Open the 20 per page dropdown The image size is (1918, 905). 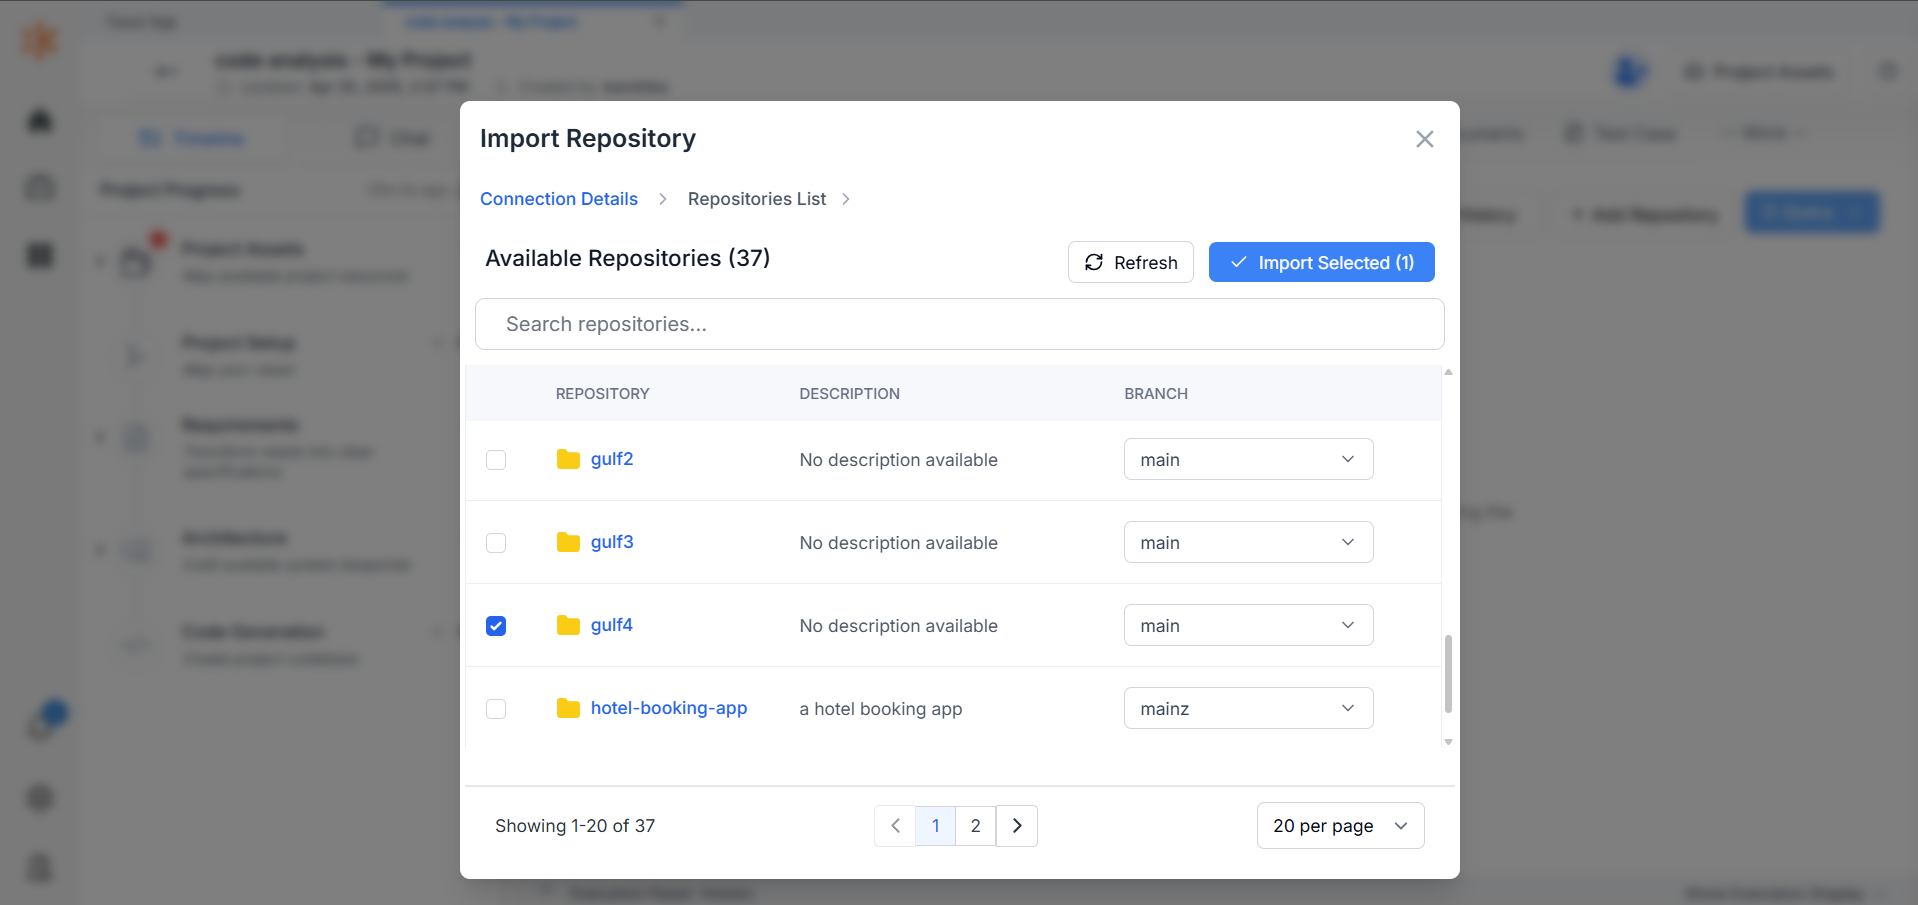(1340, 826)
